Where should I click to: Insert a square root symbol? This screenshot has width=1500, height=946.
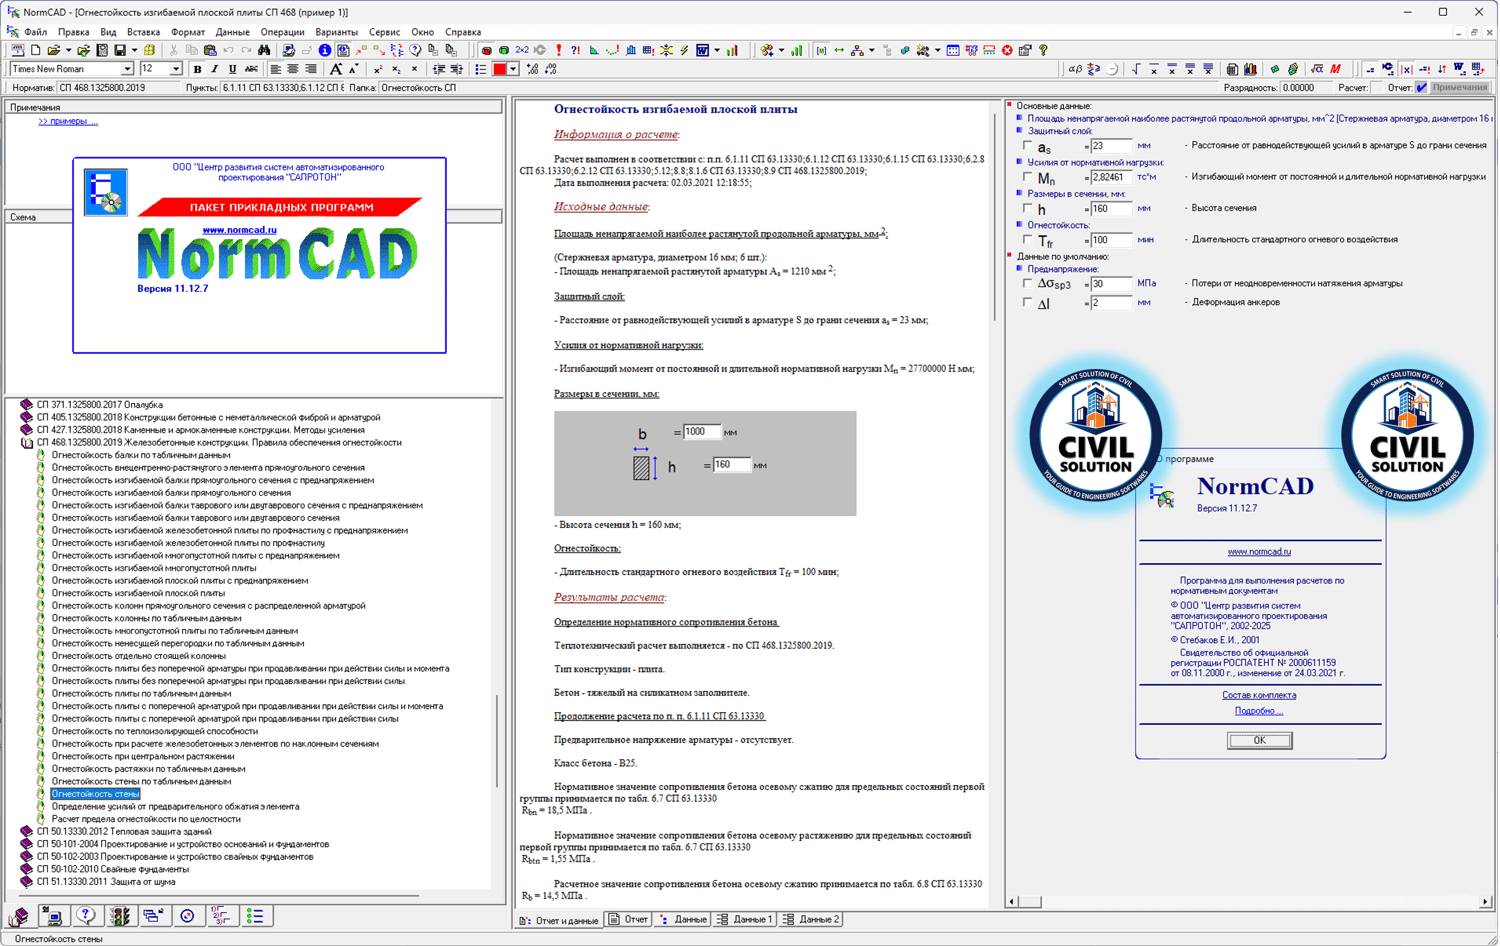coord(1135,69)
